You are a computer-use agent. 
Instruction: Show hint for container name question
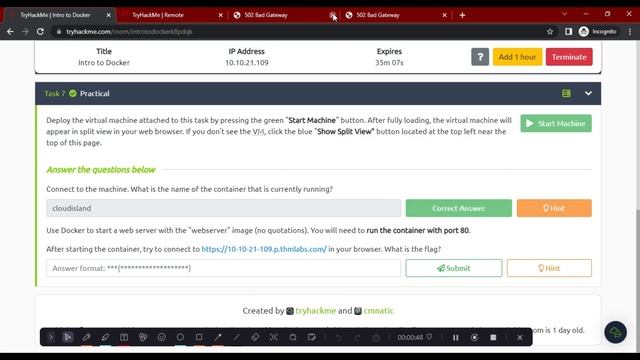(554, 208)
